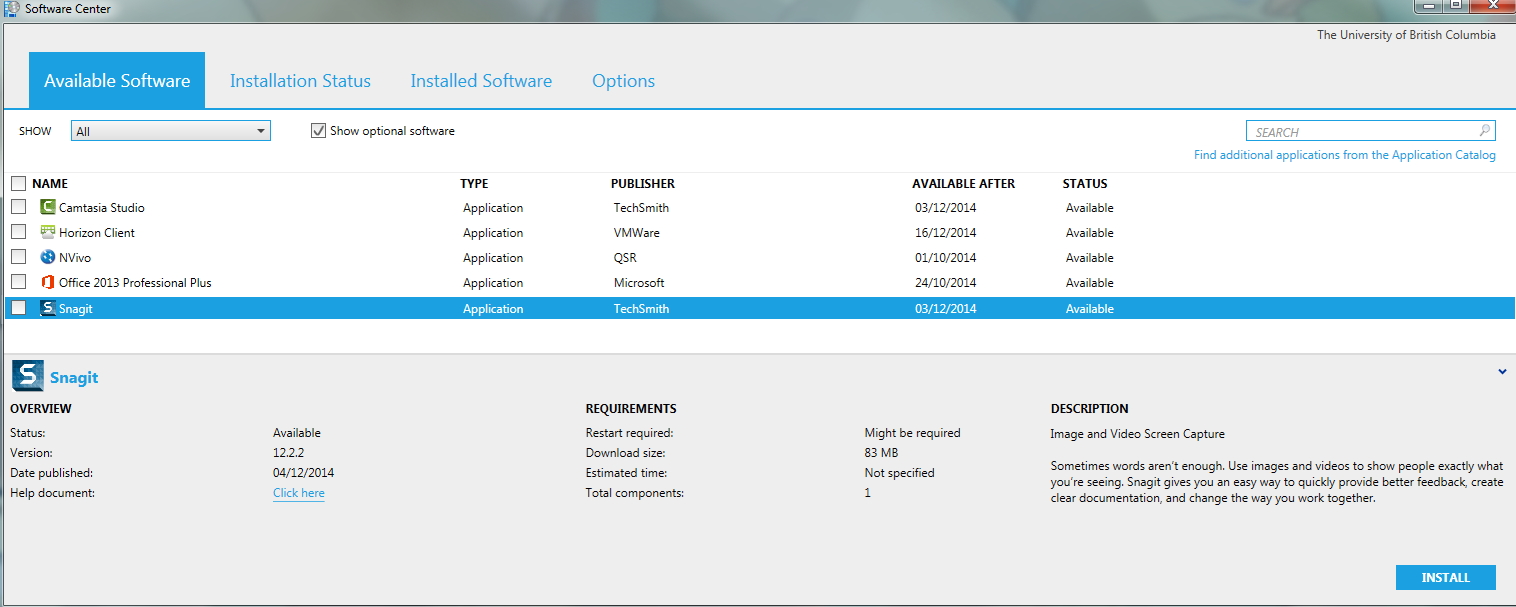
Task: Check the Office 2013 Professional Plus checkbox
Action: pyautogui.click(x=18, y=282)
